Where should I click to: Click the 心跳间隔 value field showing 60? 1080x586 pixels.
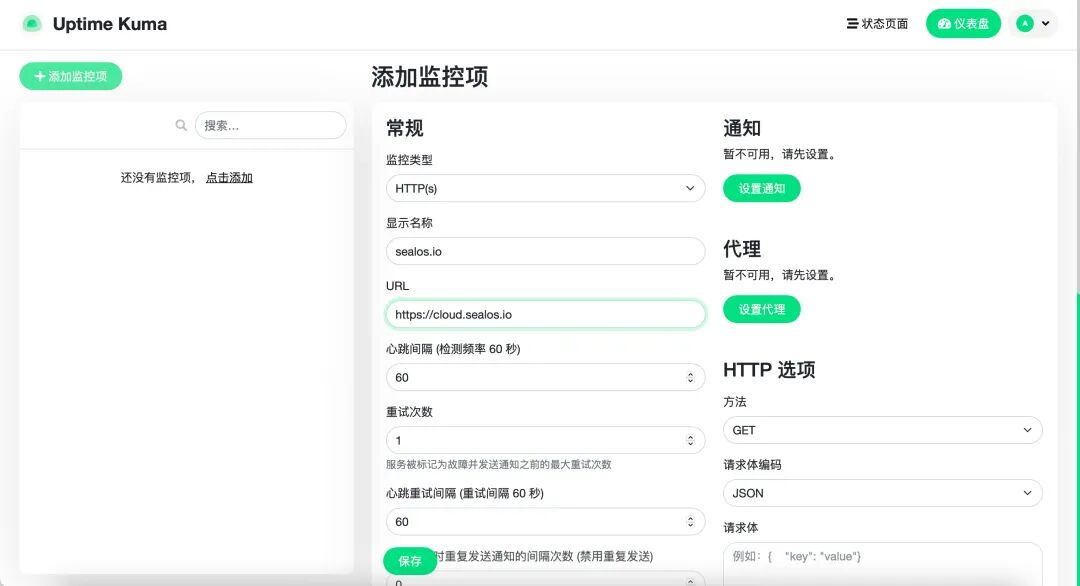click(546, 377)
